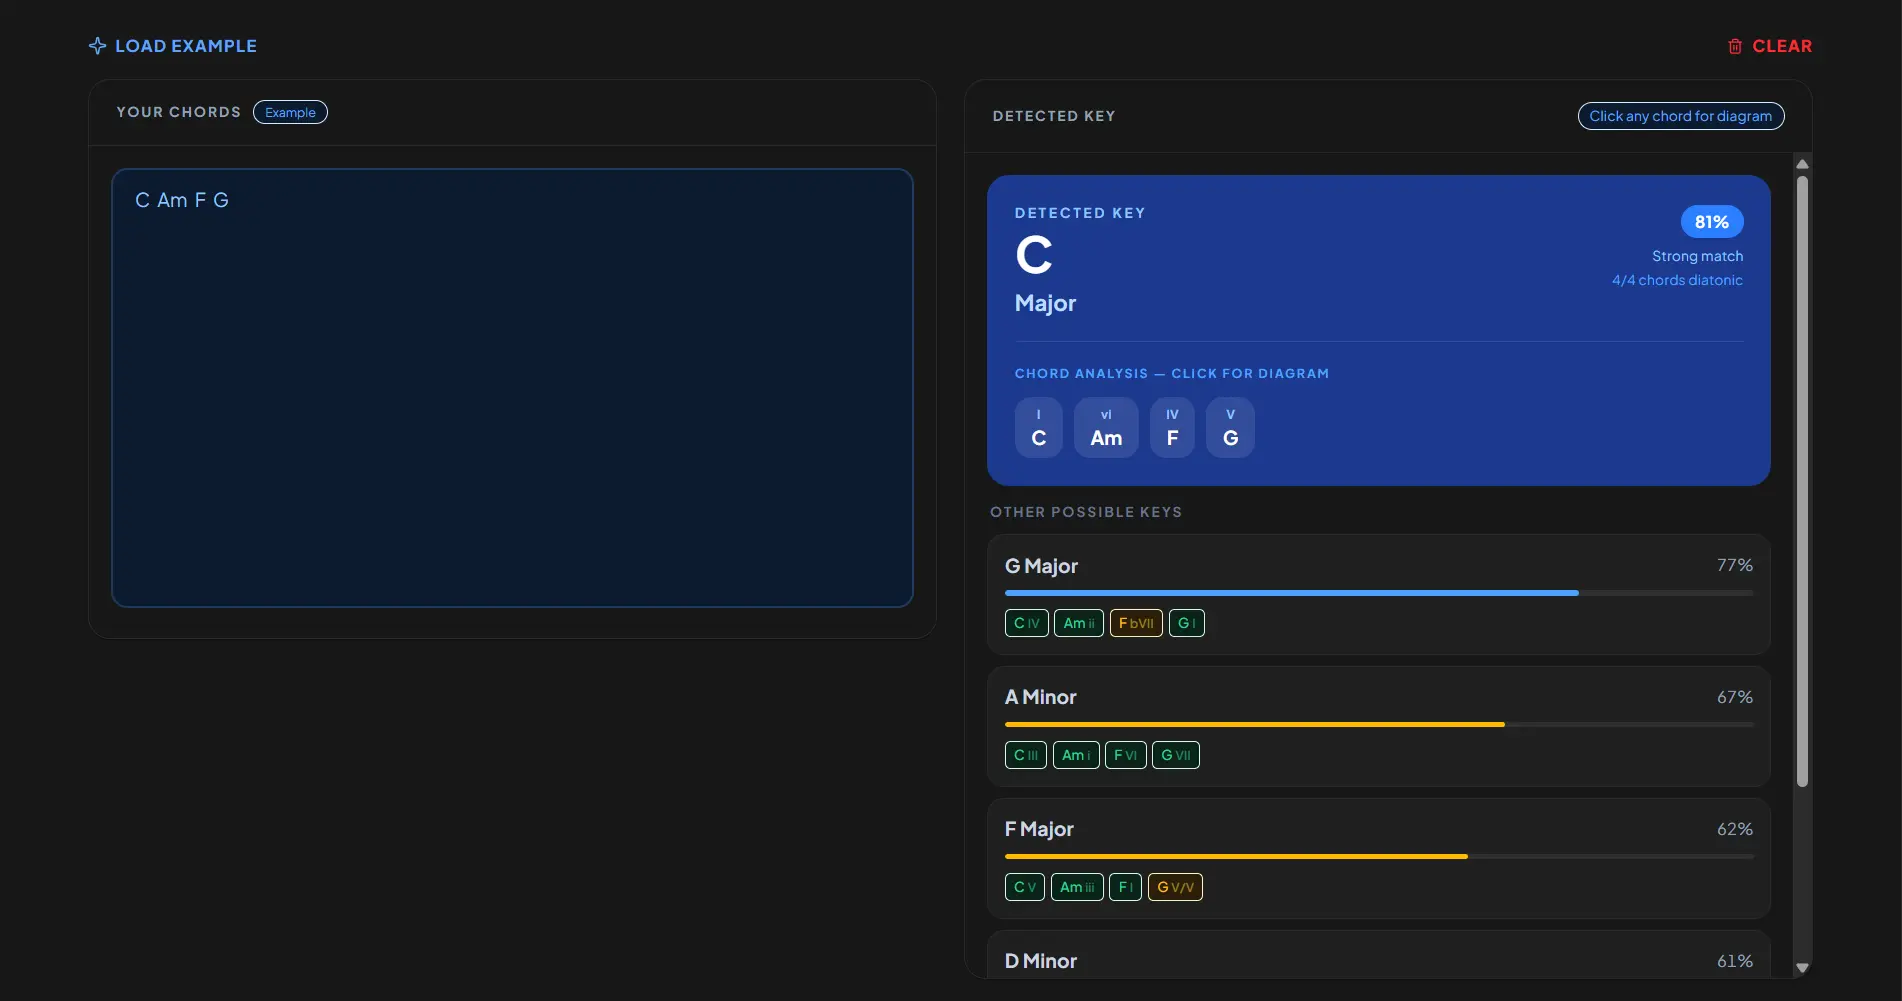Load the example chord progression
Image resolution: width=1902 pixels, height=1001 pixels.
[173, 46]
